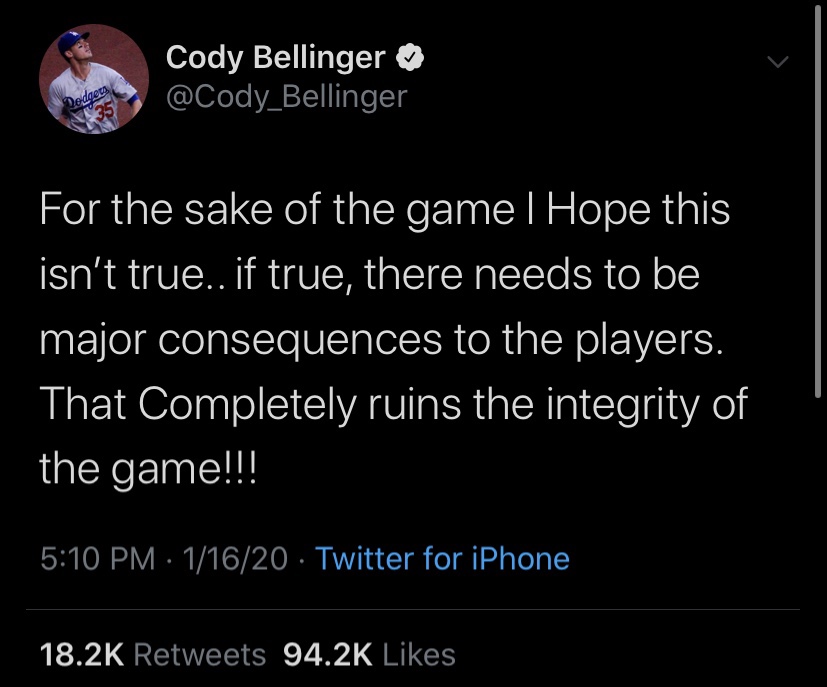Click the last tweet line "the game!!!"
This screenshot has width=827, height=687.
pyautogui.click(x=148, y=466)
